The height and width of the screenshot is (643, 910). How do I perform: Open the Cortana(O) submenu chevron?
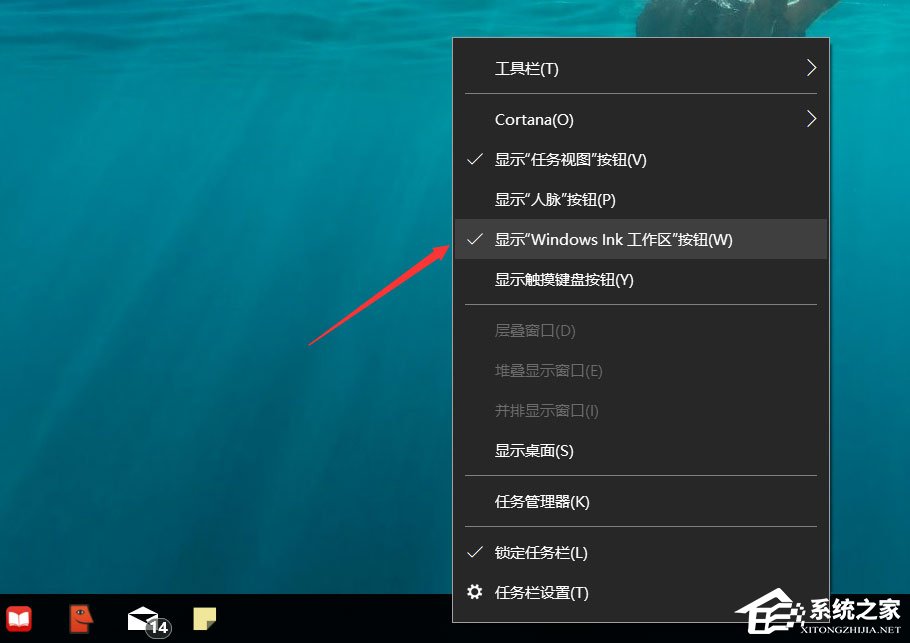pyautogui.click(x=811, y=118)
